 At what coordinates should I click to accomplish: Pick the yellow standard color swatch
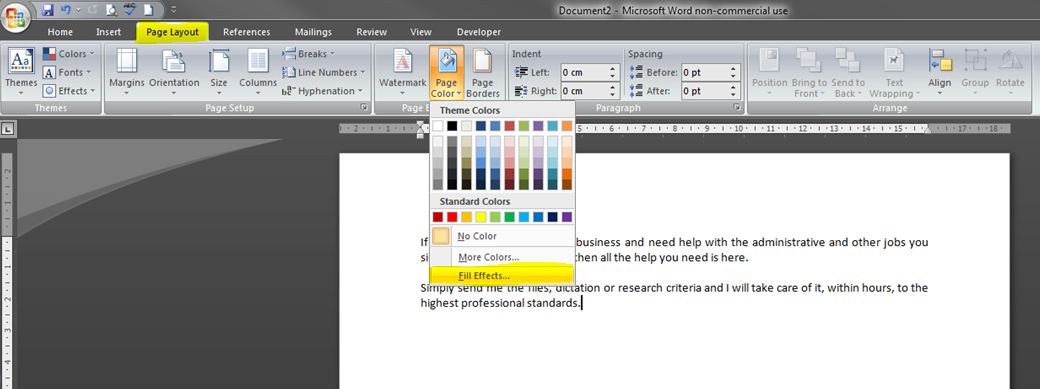tap(481, 217)
